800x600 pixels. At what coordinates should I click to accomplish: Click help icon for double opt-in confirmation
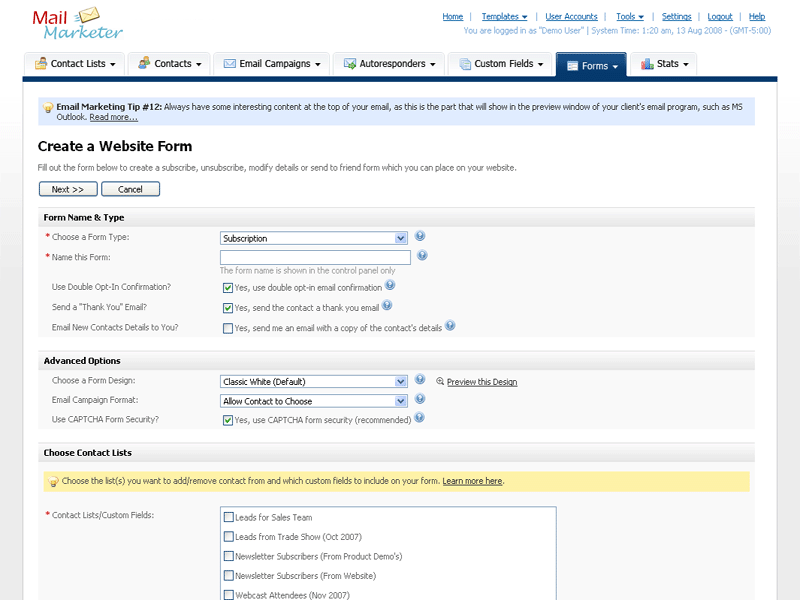390,286
